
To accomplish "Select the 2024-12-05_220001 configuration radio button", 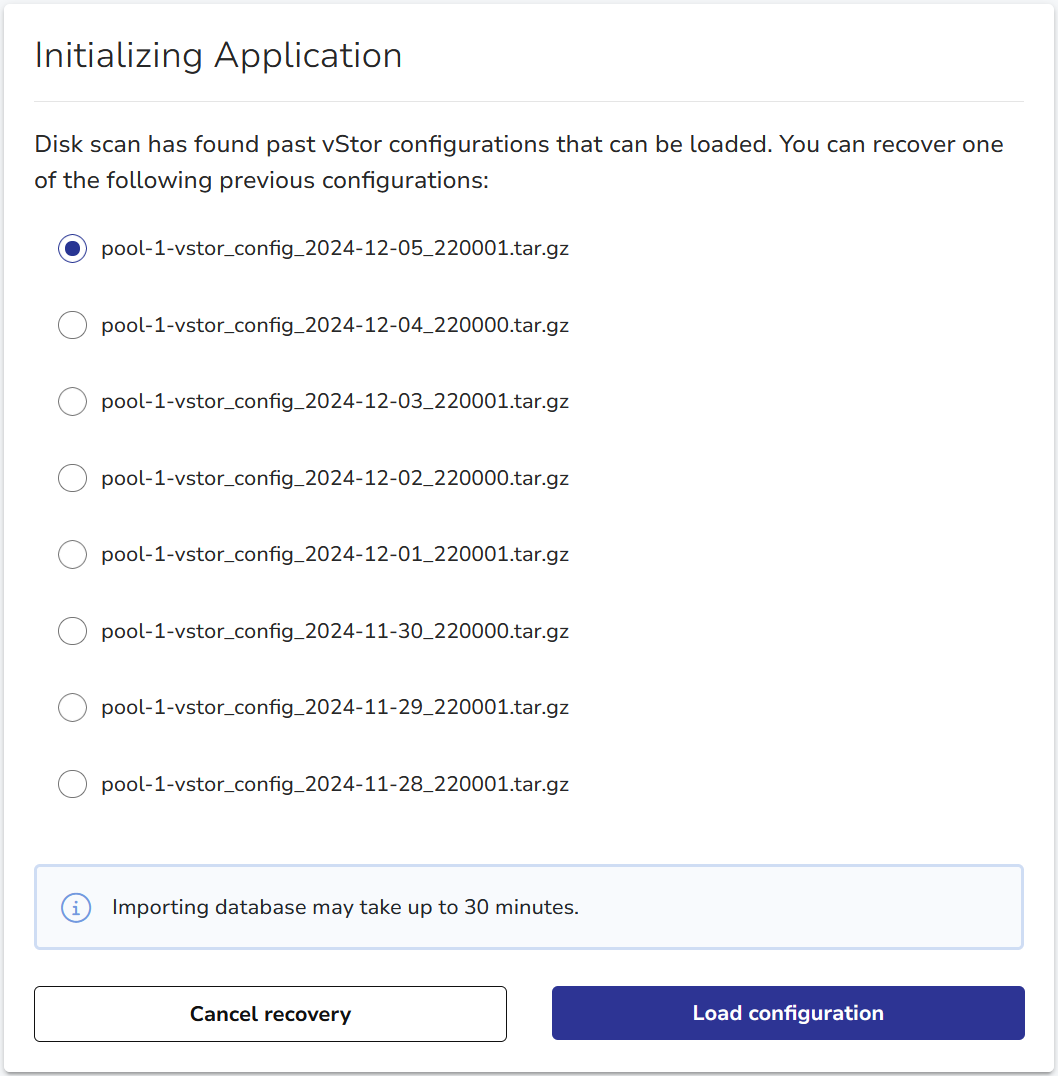I will point(72,249).
